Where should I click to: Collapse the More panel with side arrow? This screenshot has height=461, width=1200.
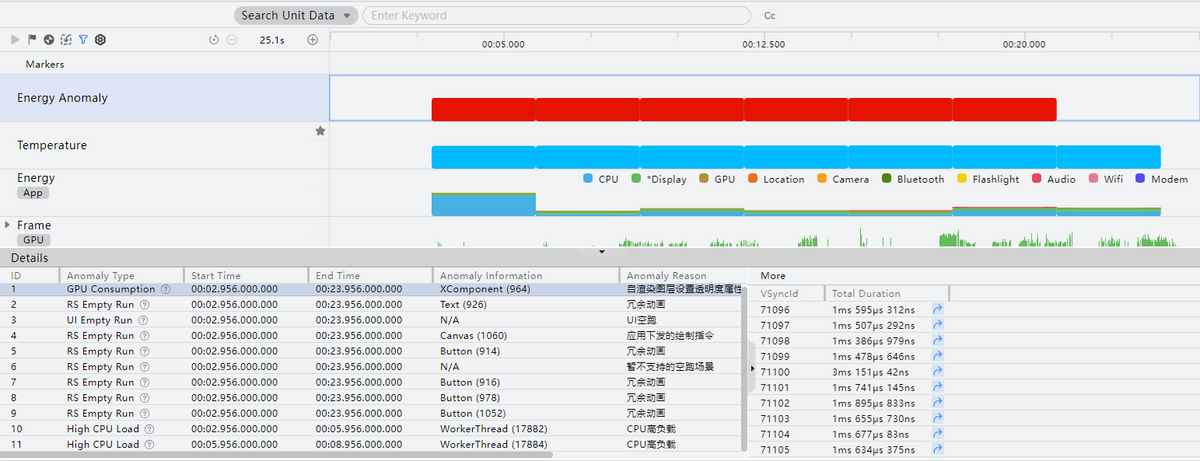[x=752, y=369]
